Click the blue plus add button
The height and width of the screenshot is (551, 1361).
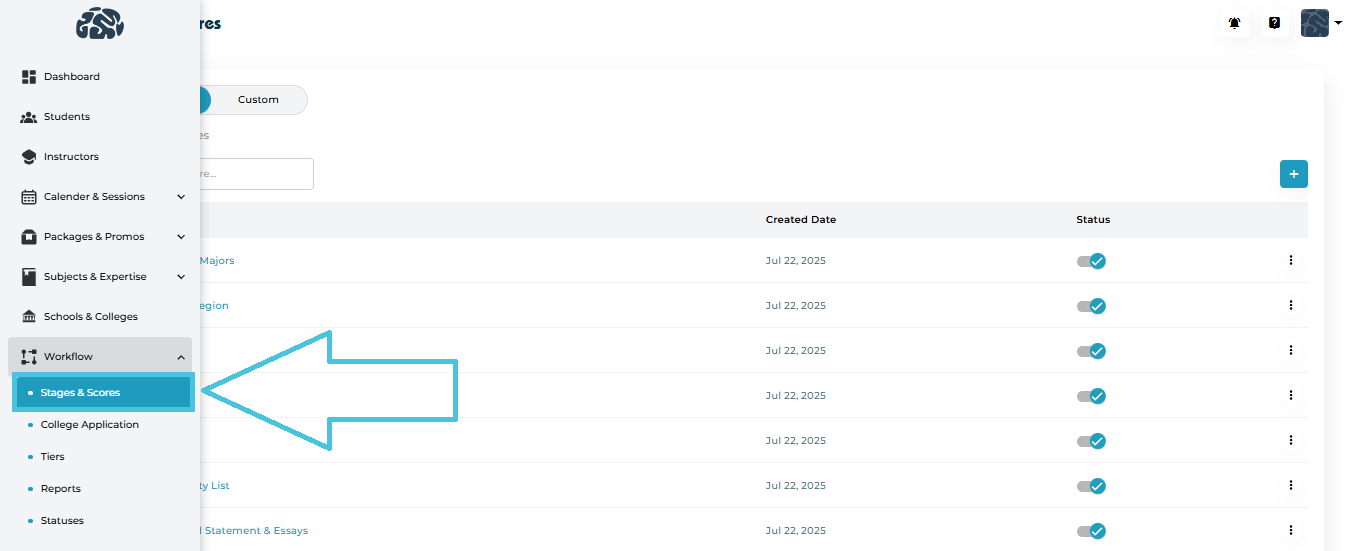point(1293,174)
